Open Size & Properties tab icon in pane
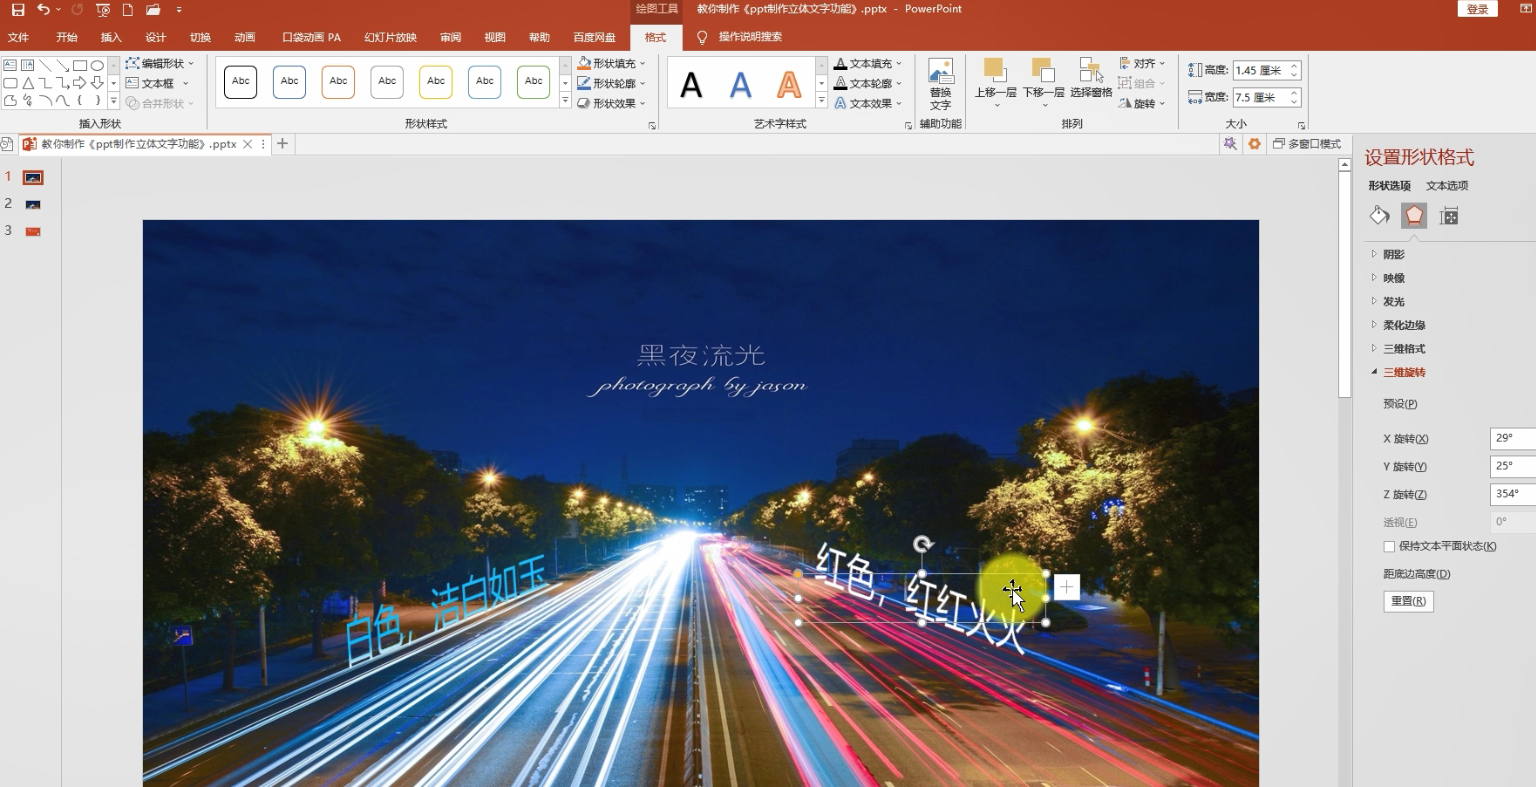Image resolution: width=1536 pixels, height=787 pixels. [x=1449, y=215]
